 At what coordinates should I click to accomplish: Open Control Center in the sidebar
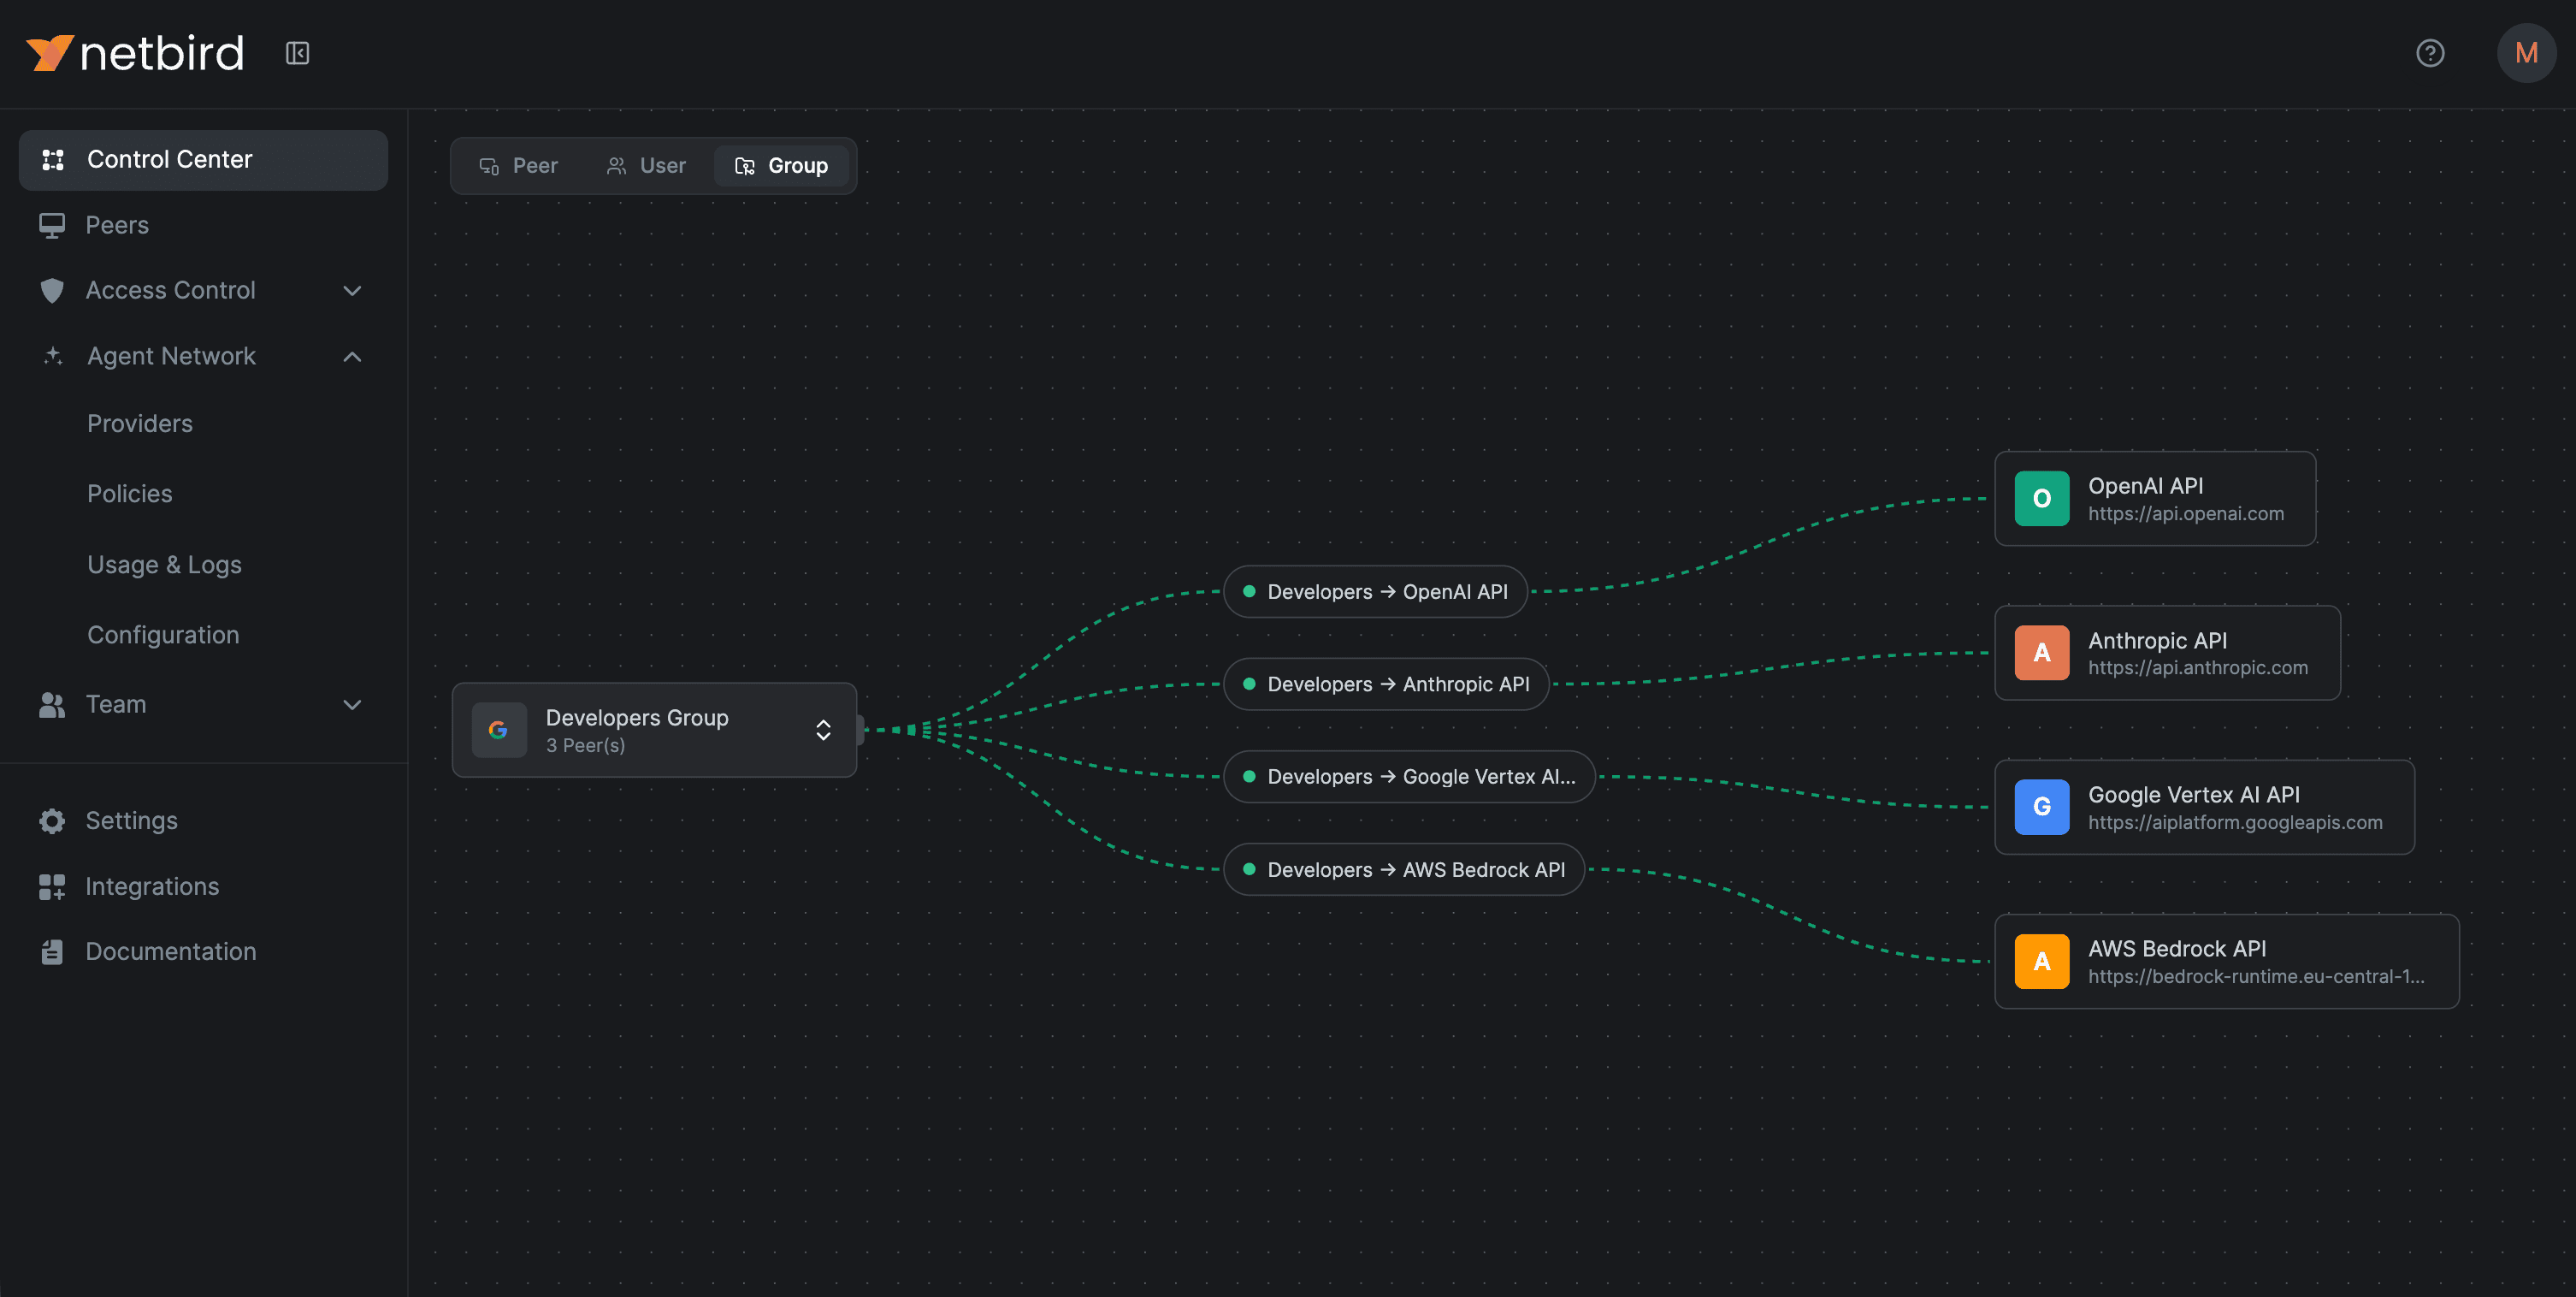coord(203,160)
